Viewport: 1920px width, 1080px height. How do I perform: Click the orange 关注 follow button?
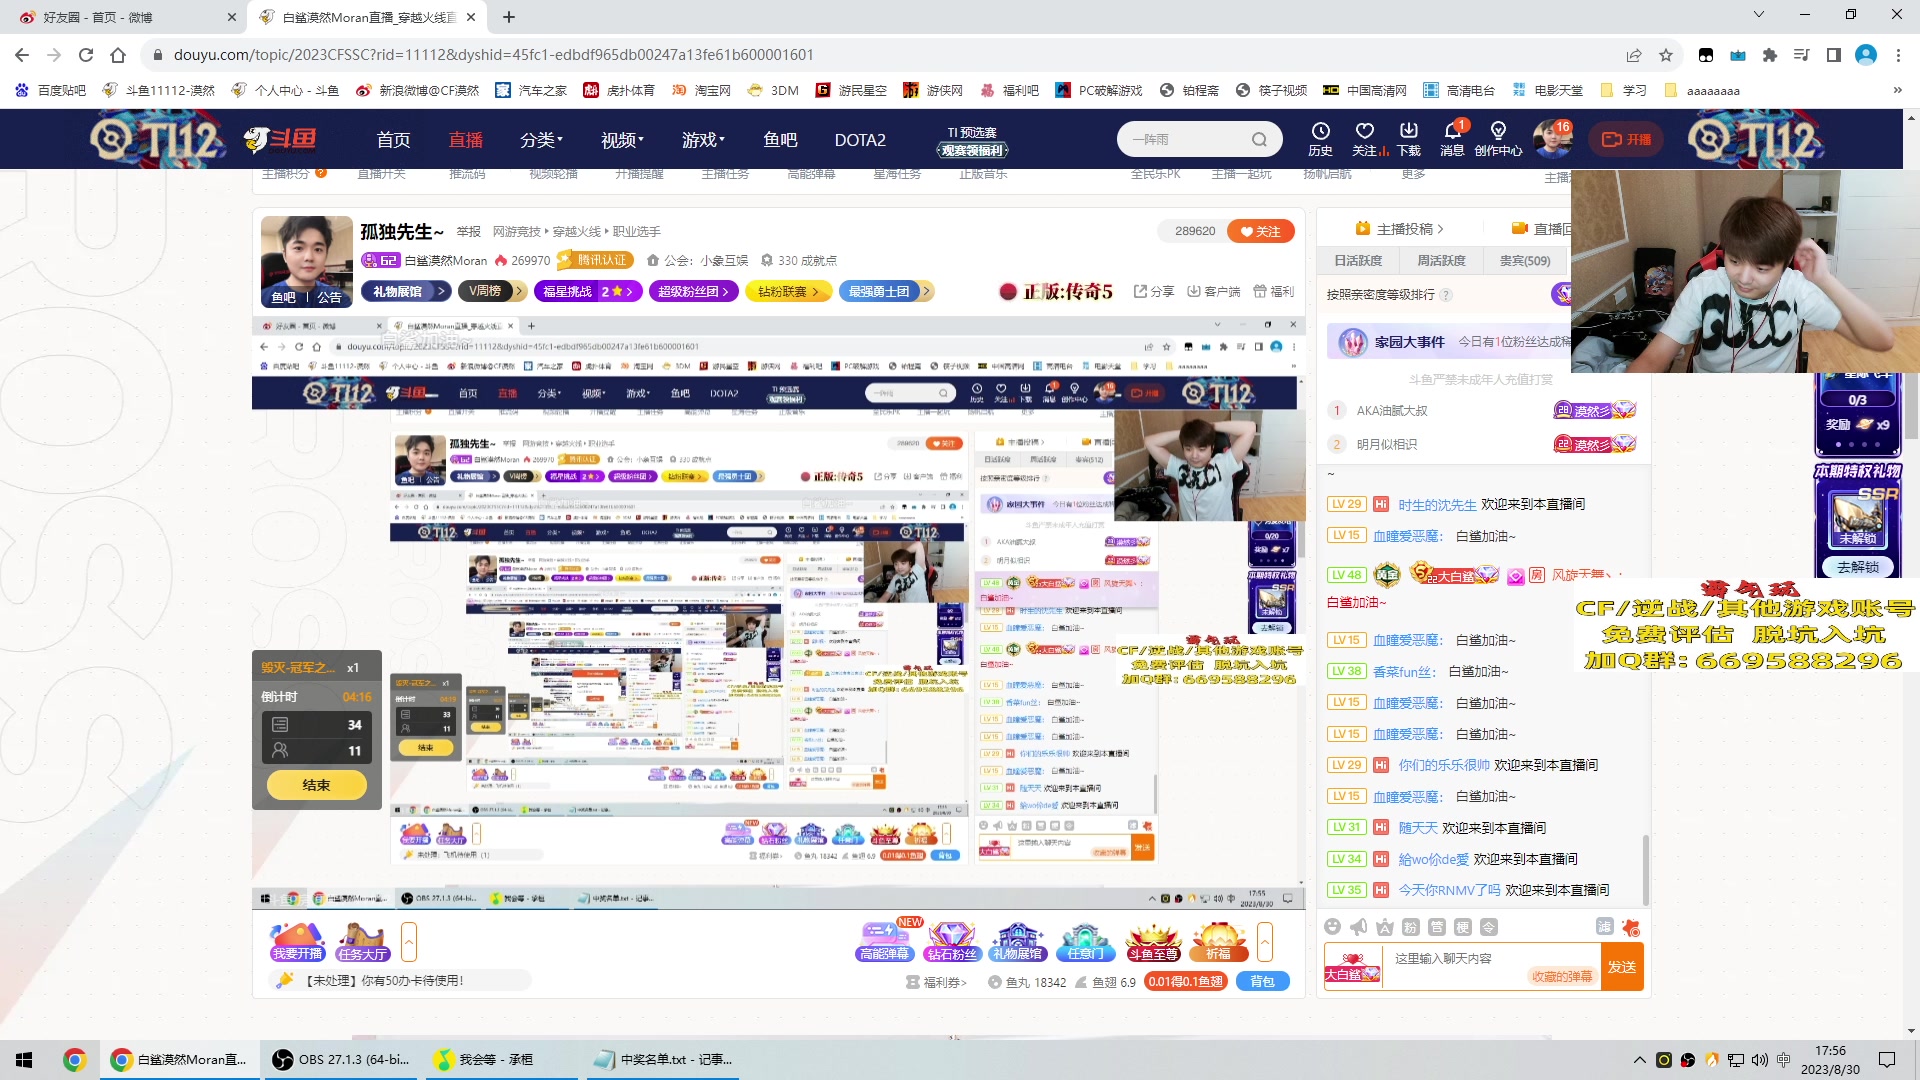tap(1260, 231)
